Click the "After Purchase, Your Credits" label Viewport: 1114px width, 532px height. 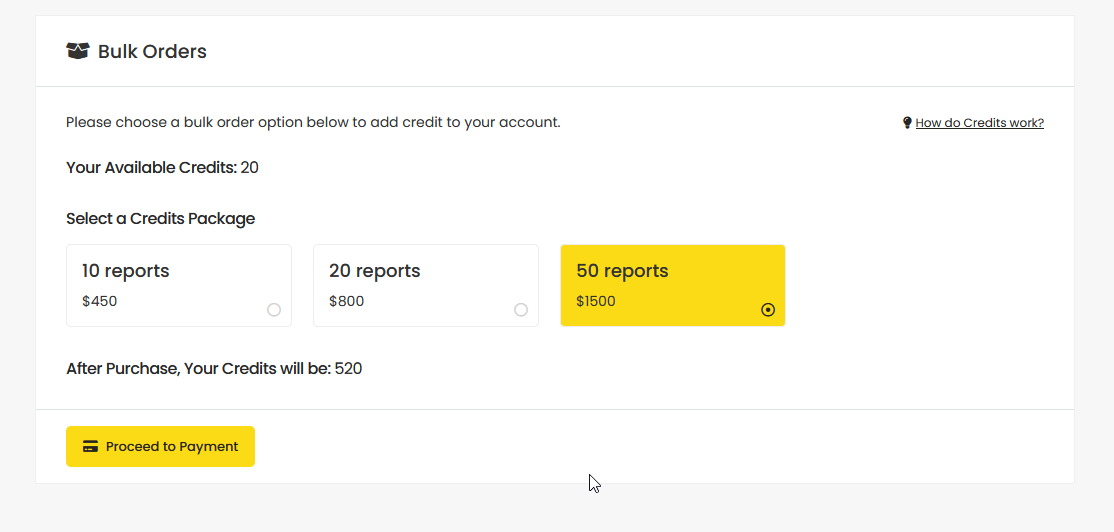coord(198,369)
